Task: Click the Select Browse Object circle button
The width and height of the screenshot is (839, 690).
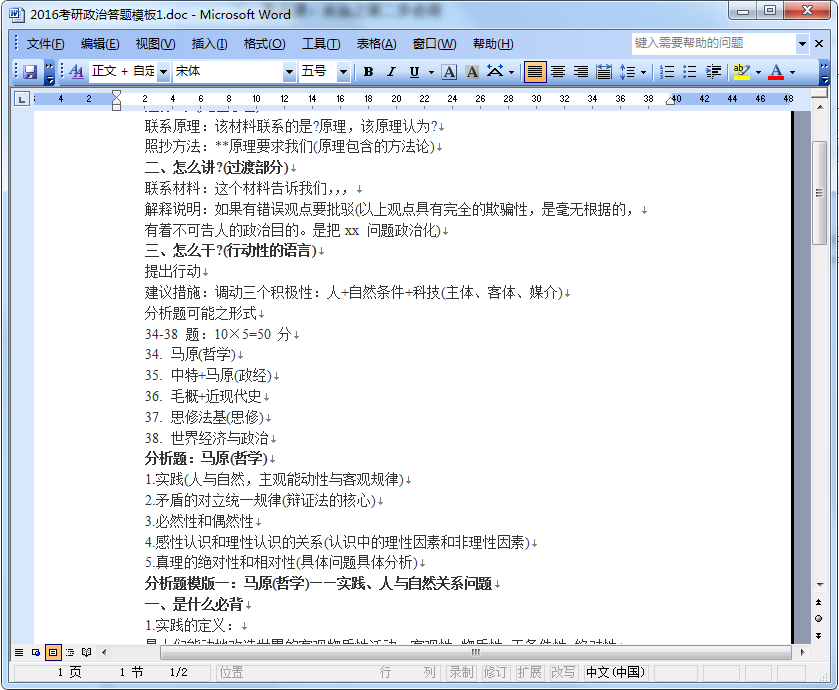Action: (818, 619)
